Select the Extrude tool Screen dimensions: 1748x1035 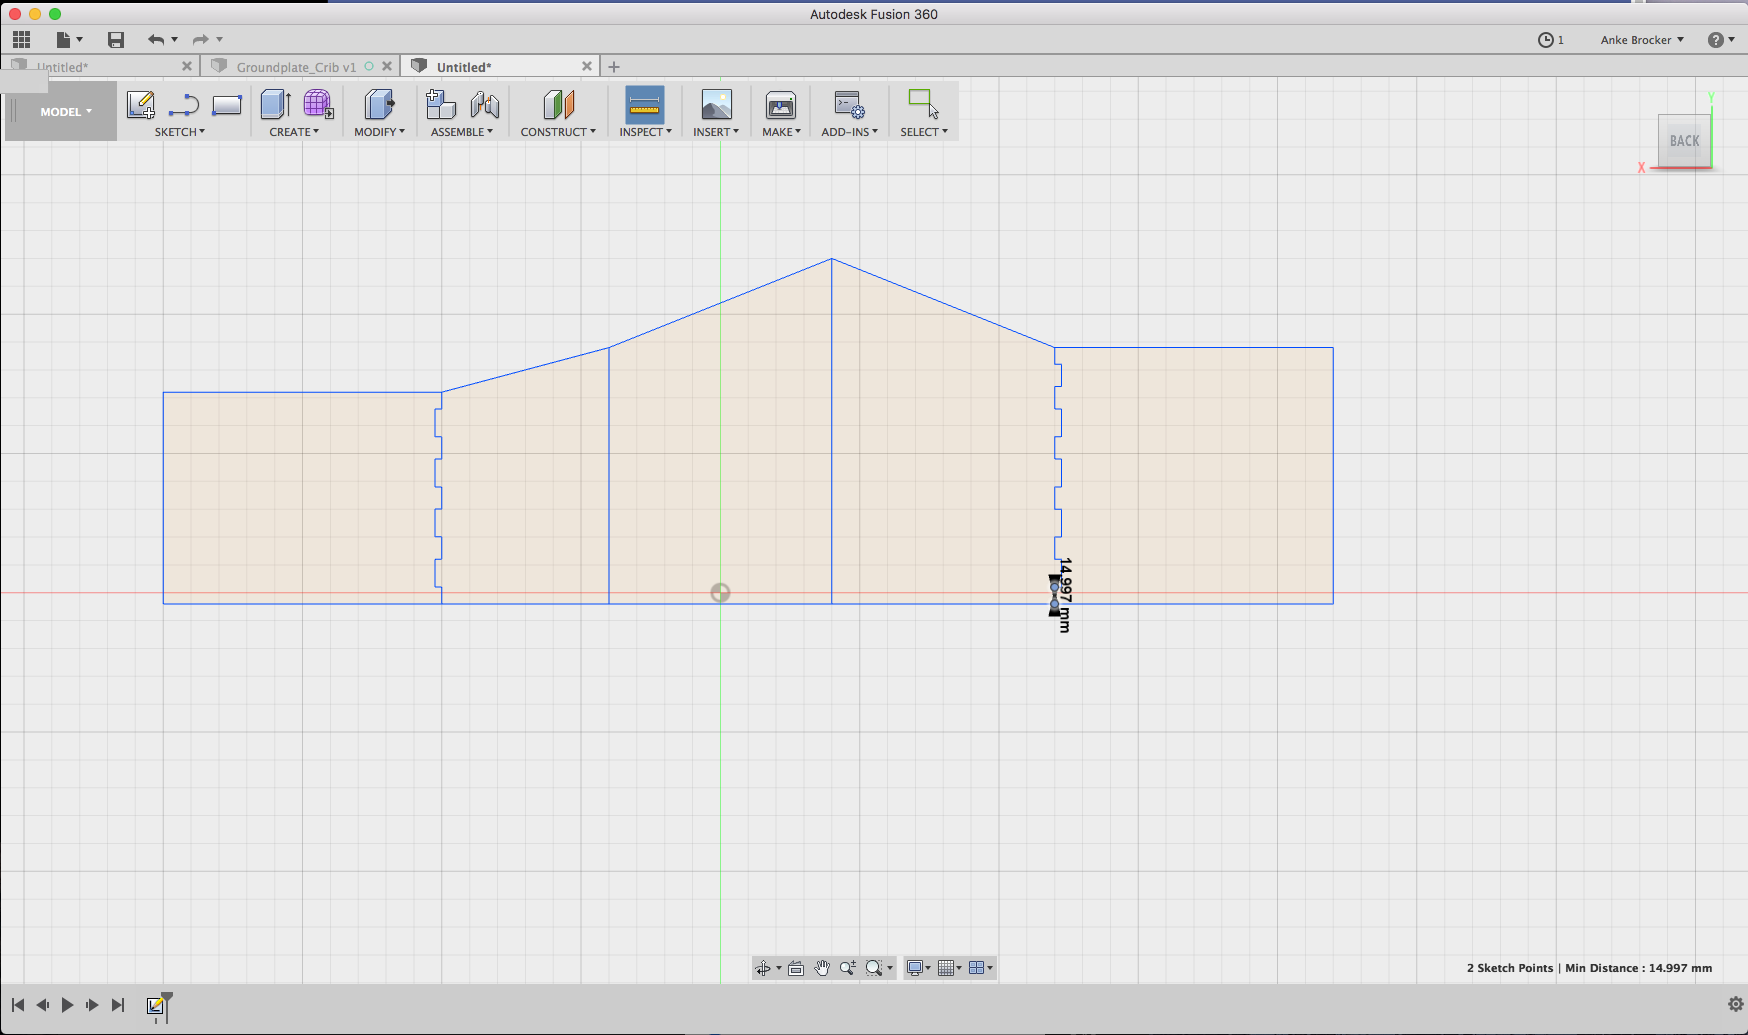275,104
